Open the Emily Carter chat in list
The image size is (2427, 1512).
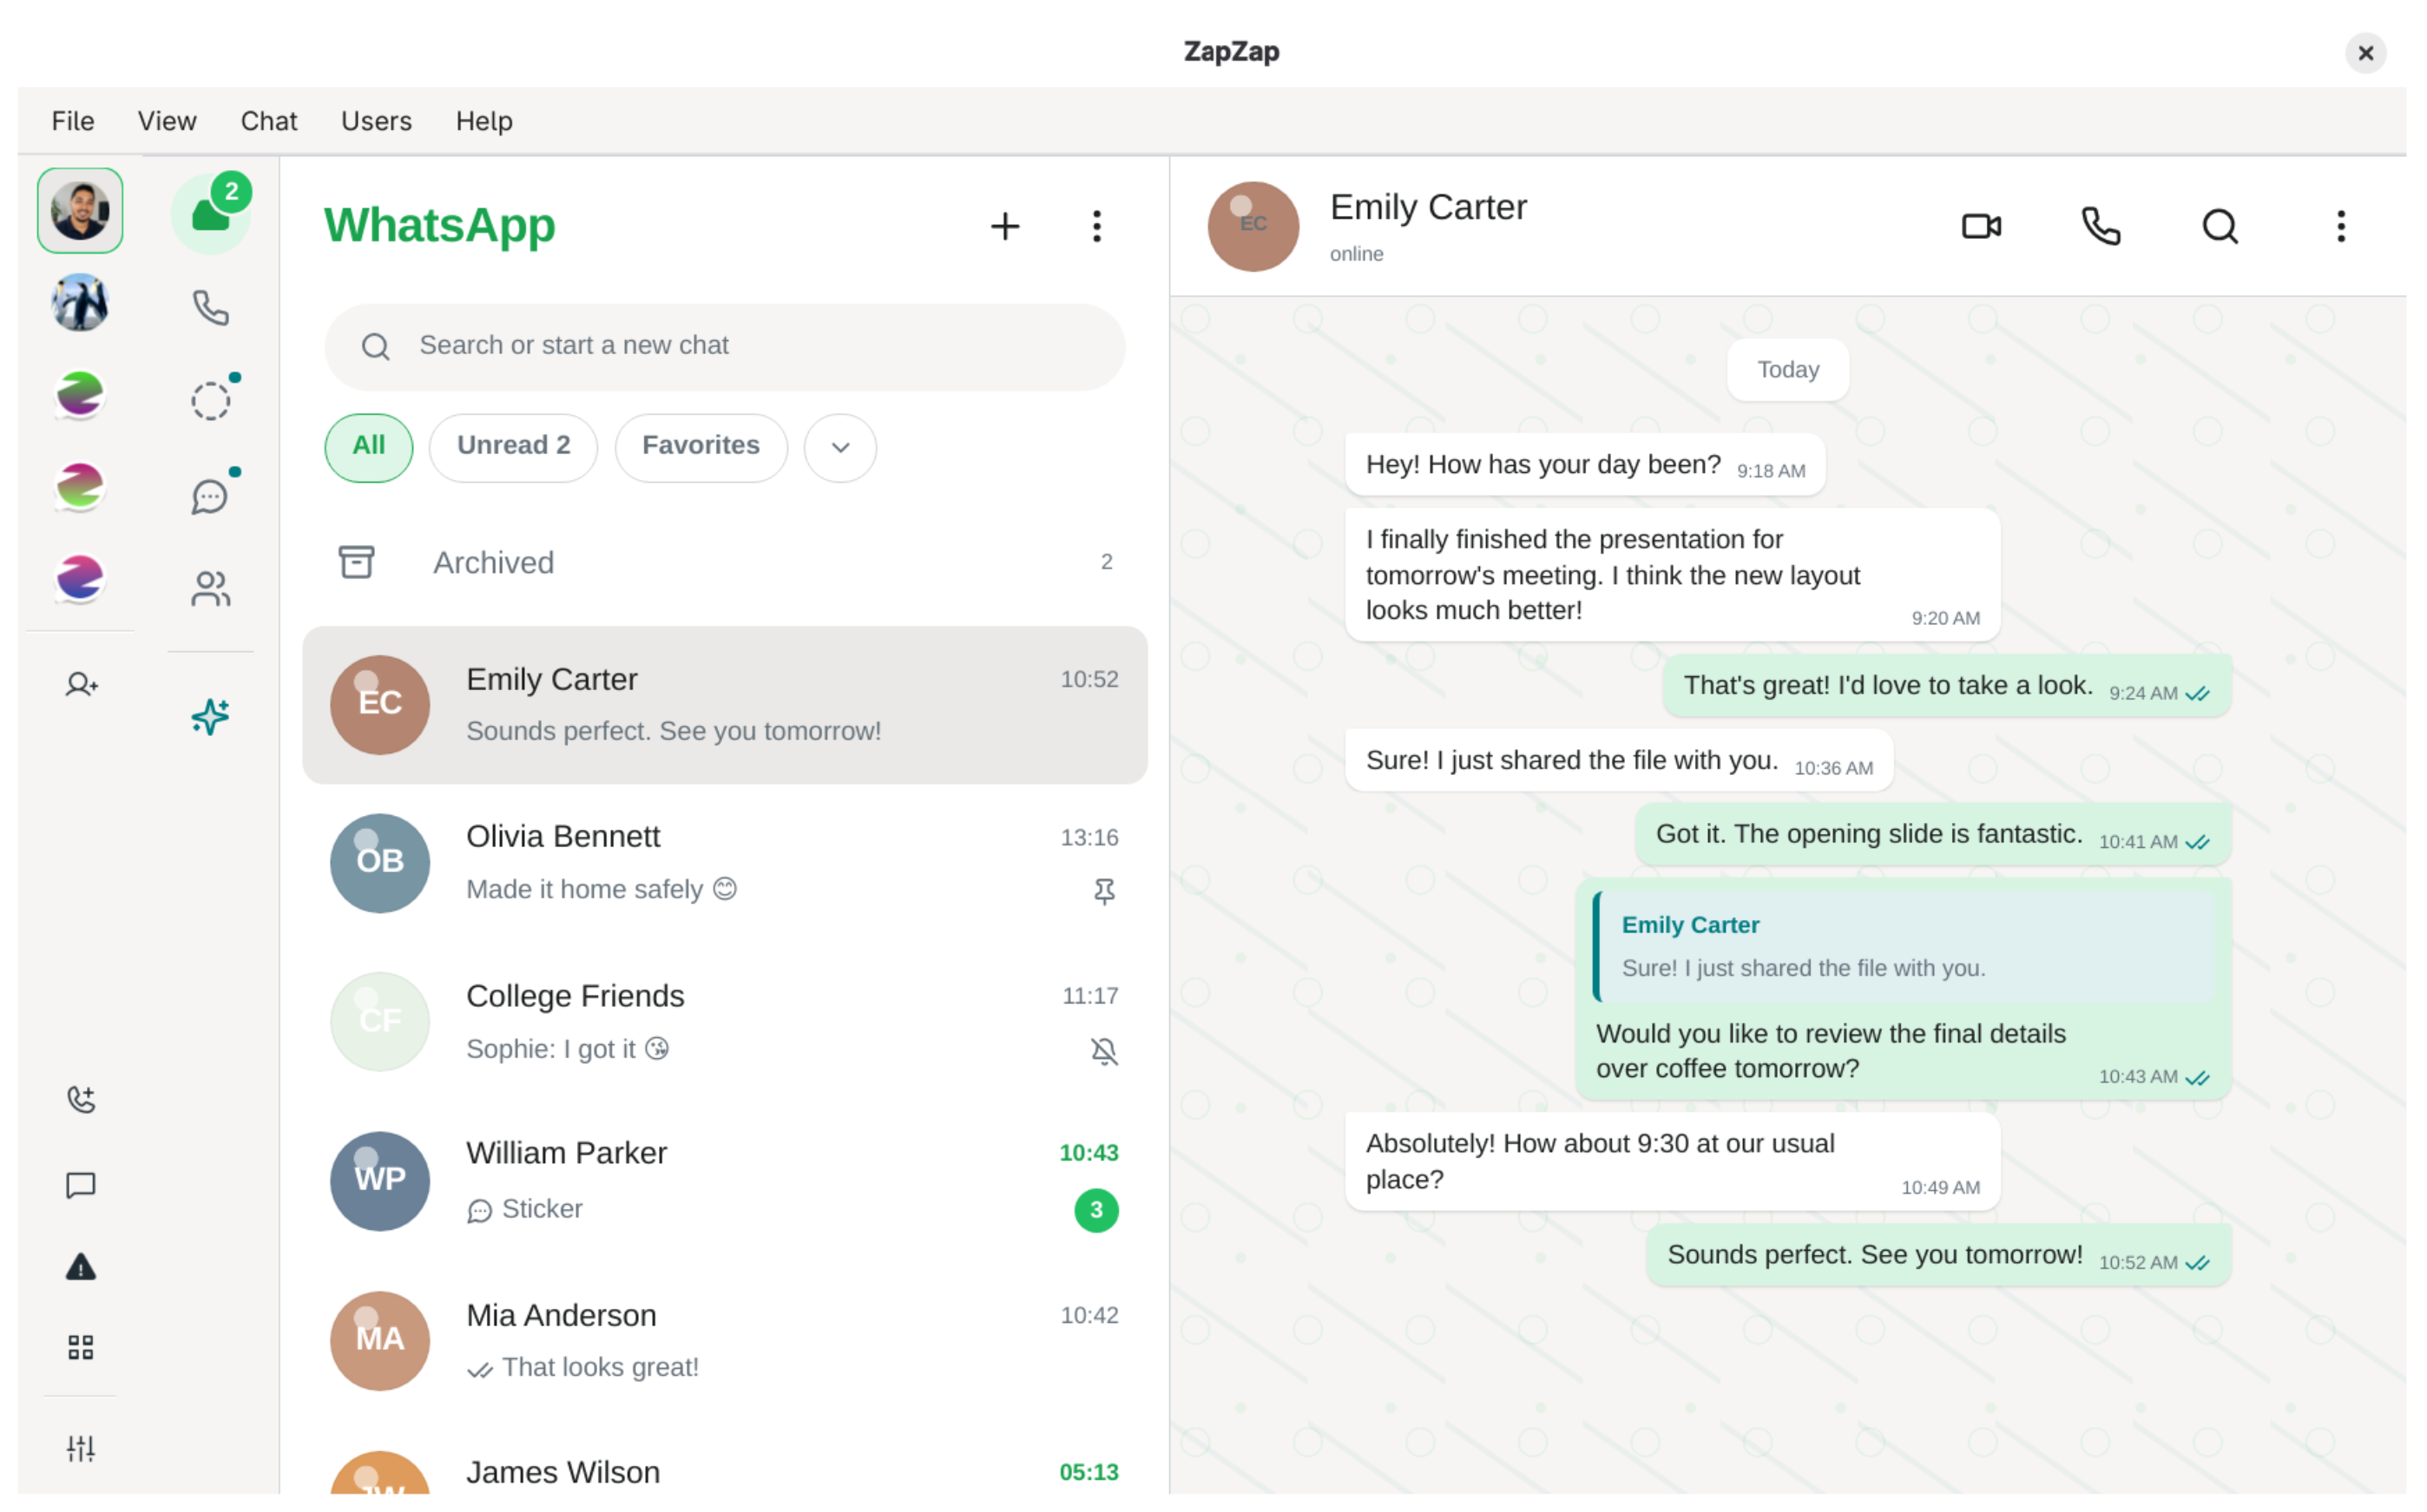tap(725, 705)
